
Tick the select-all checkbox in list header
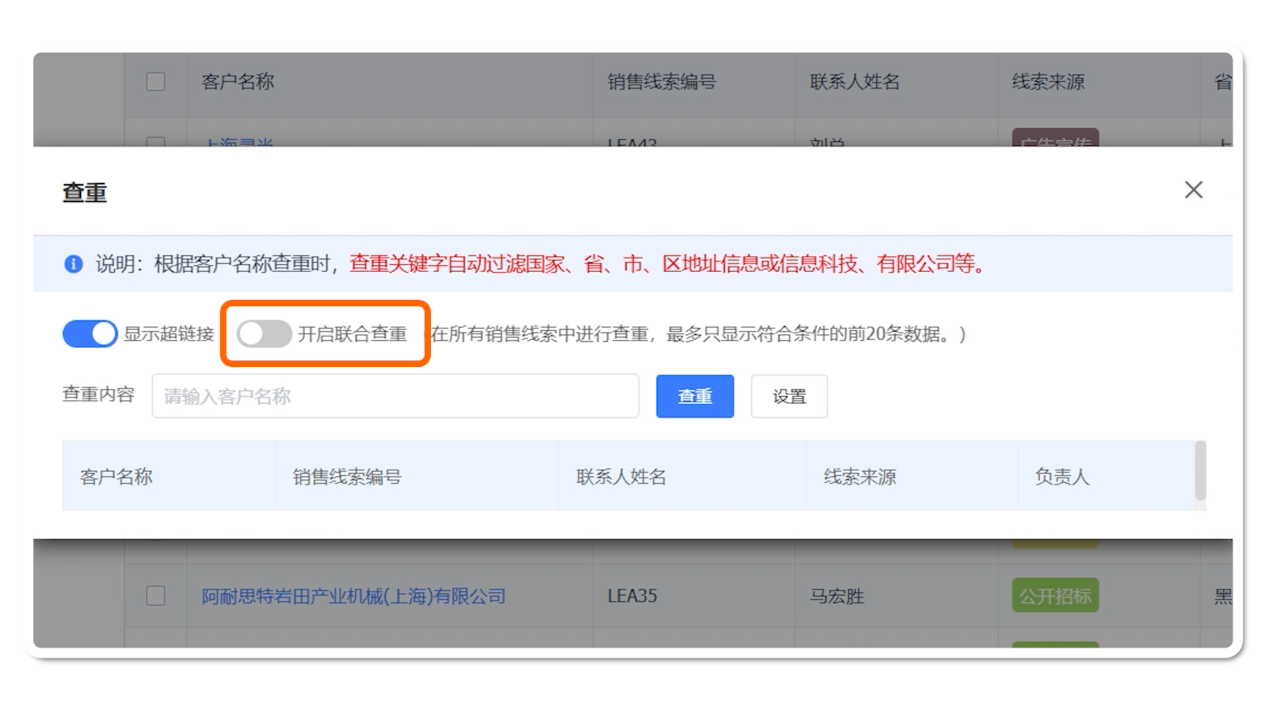156,82
